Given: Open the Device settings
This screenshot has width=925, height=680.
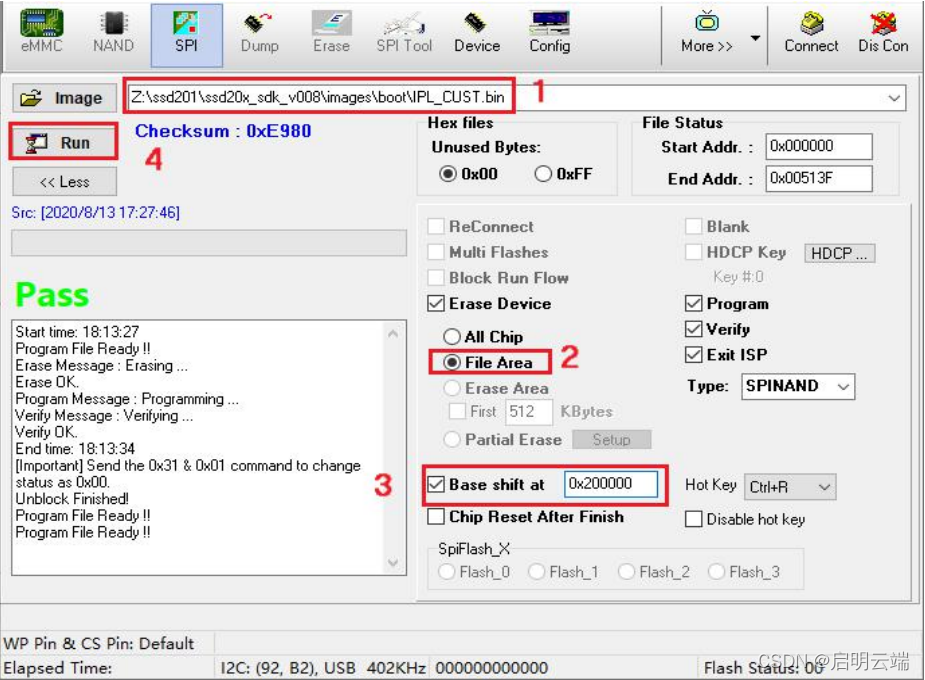Looking at the screenshot, I should (x=477, y=33).
